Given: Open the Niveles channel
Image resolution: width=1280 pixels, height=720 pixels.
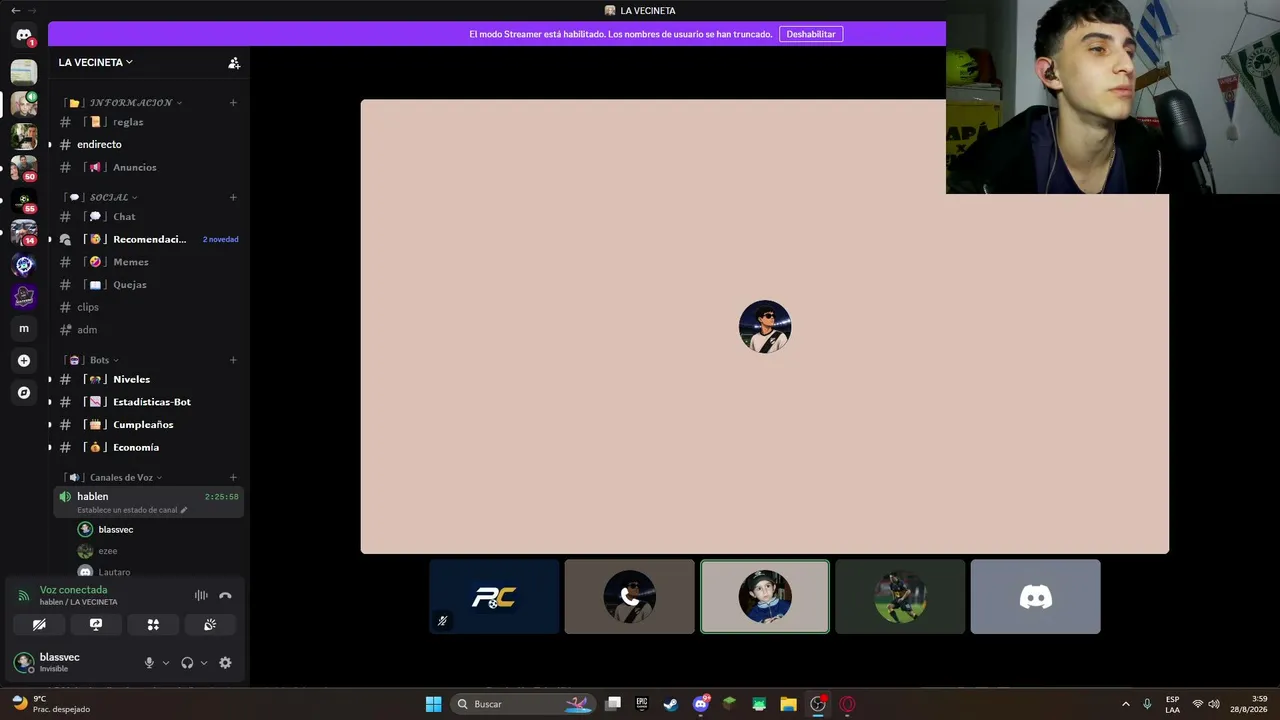Looking at the screenshot, I should 148,379.
